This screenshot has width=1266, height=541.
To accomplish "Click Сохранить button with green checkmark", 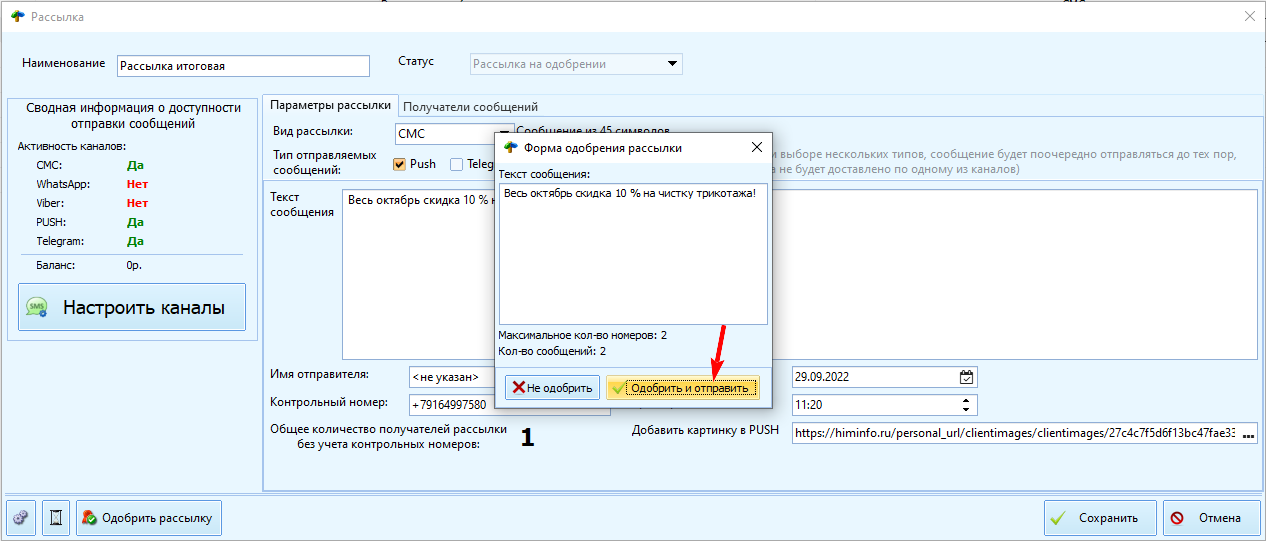I will pyautogui.click(x=1099, y=518).
